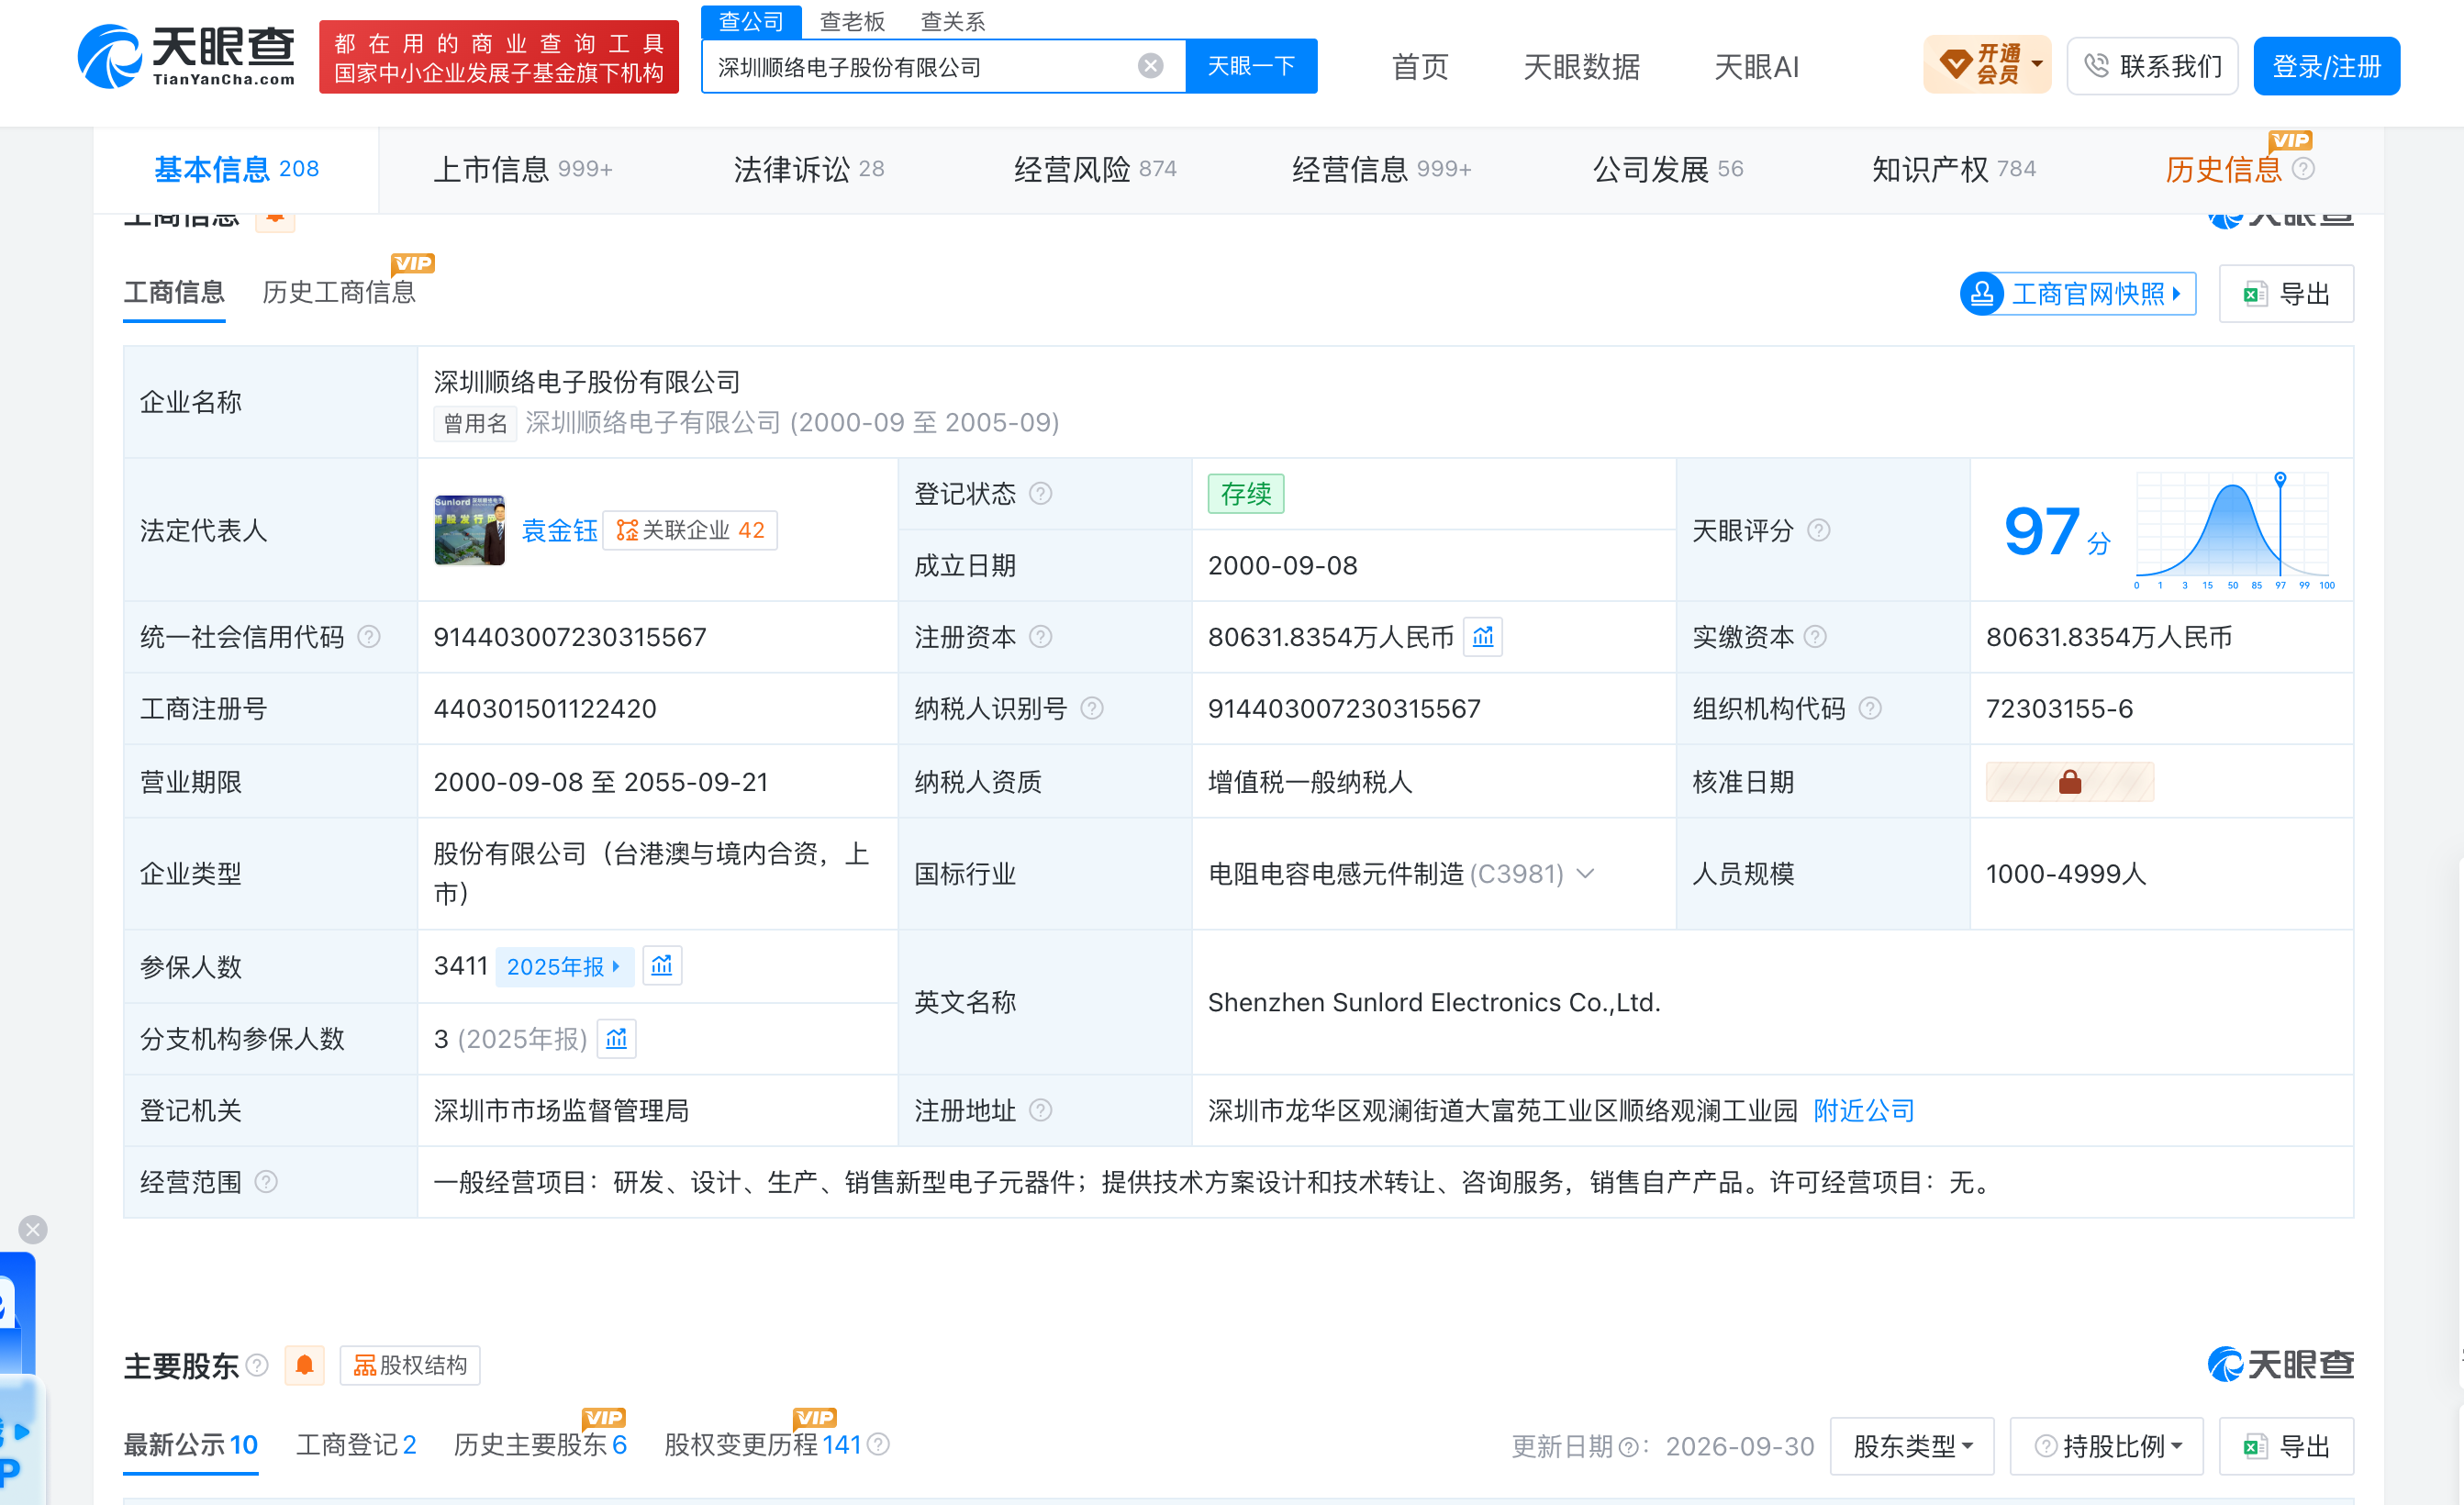Show help for 统一社会信用代码
2464x1505 pixels.
tap(369, 637)
